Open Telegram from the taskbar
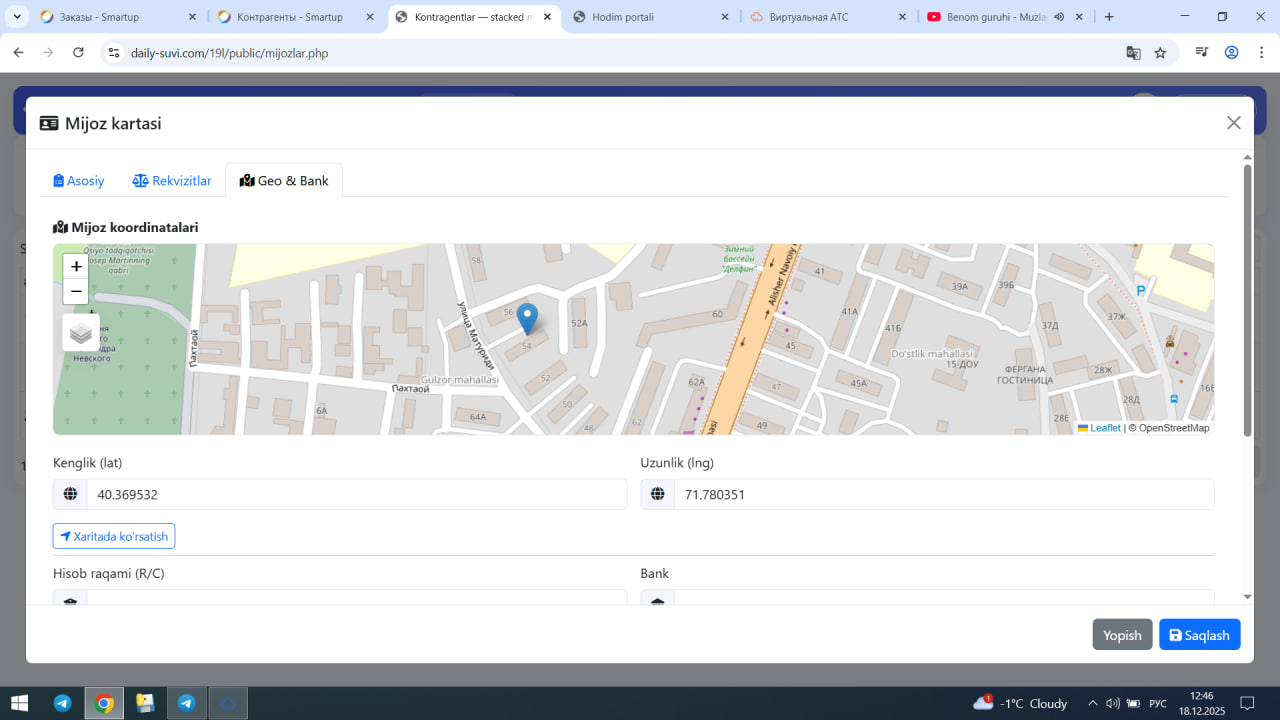Image resolution: width=1280 pixels, height=720 pixels. point(62,703)
